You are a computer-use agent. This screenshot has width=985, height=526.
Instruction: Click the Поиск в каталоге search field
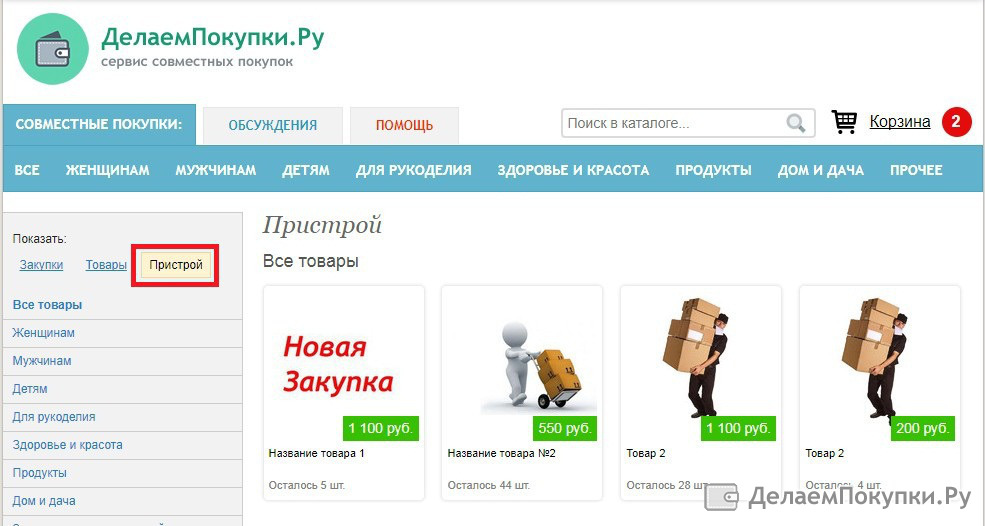point(688,123)
